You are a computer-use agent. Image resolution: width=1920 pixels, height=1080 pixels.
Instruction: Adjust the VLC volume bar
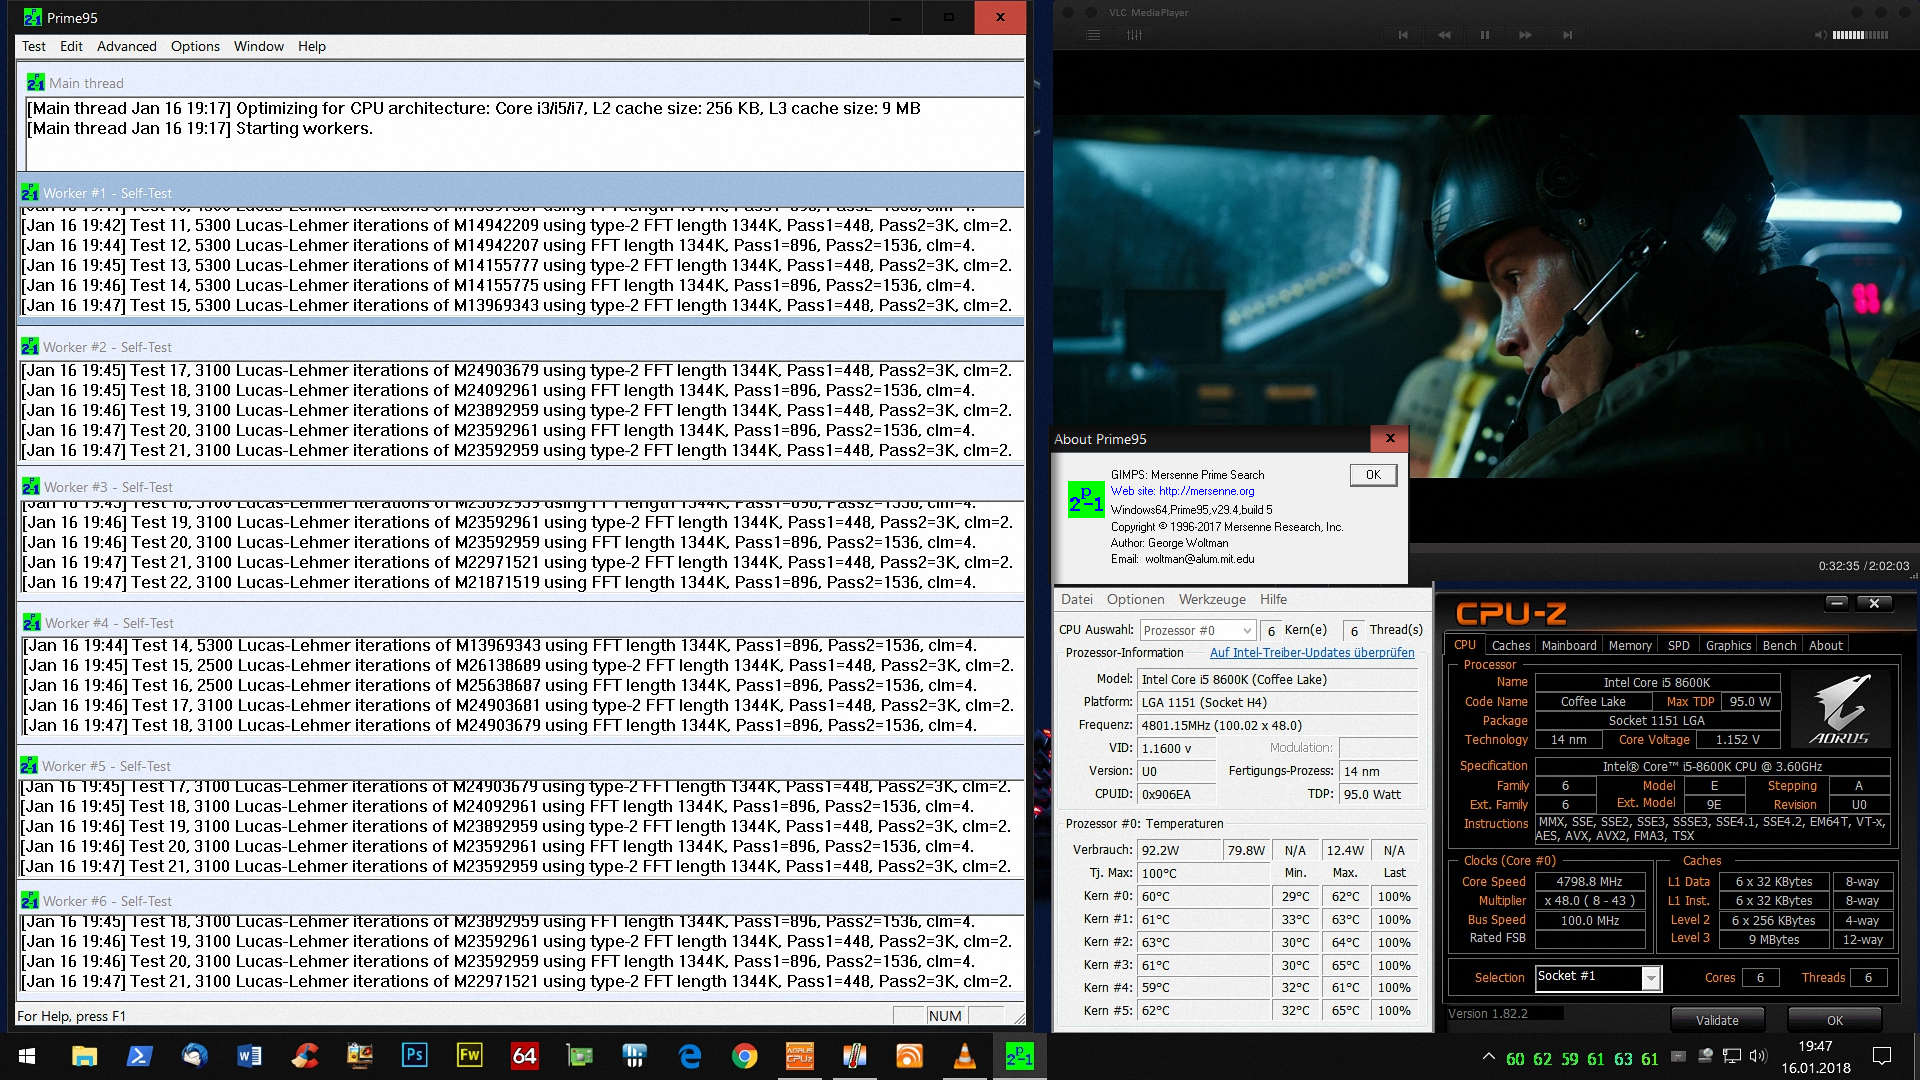pyautogui.click(x=1860, y=35)
